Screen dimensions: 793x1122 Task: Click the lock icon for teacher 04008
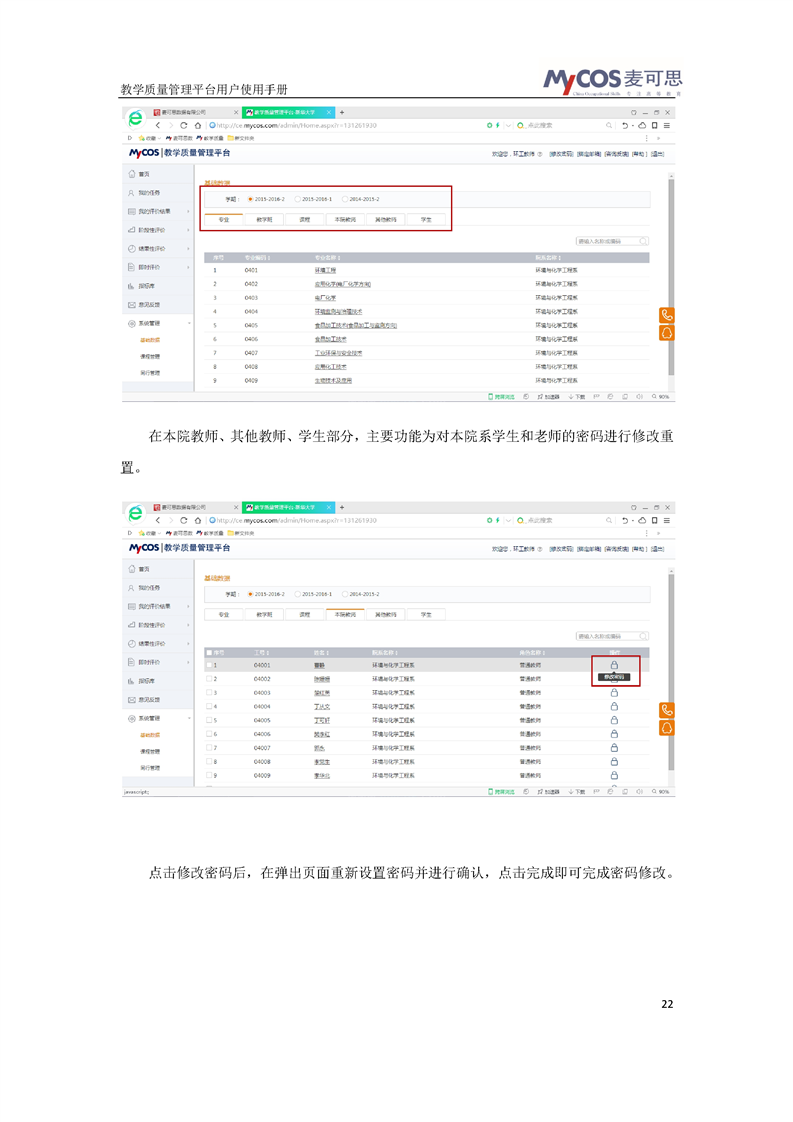pos(614,761)
